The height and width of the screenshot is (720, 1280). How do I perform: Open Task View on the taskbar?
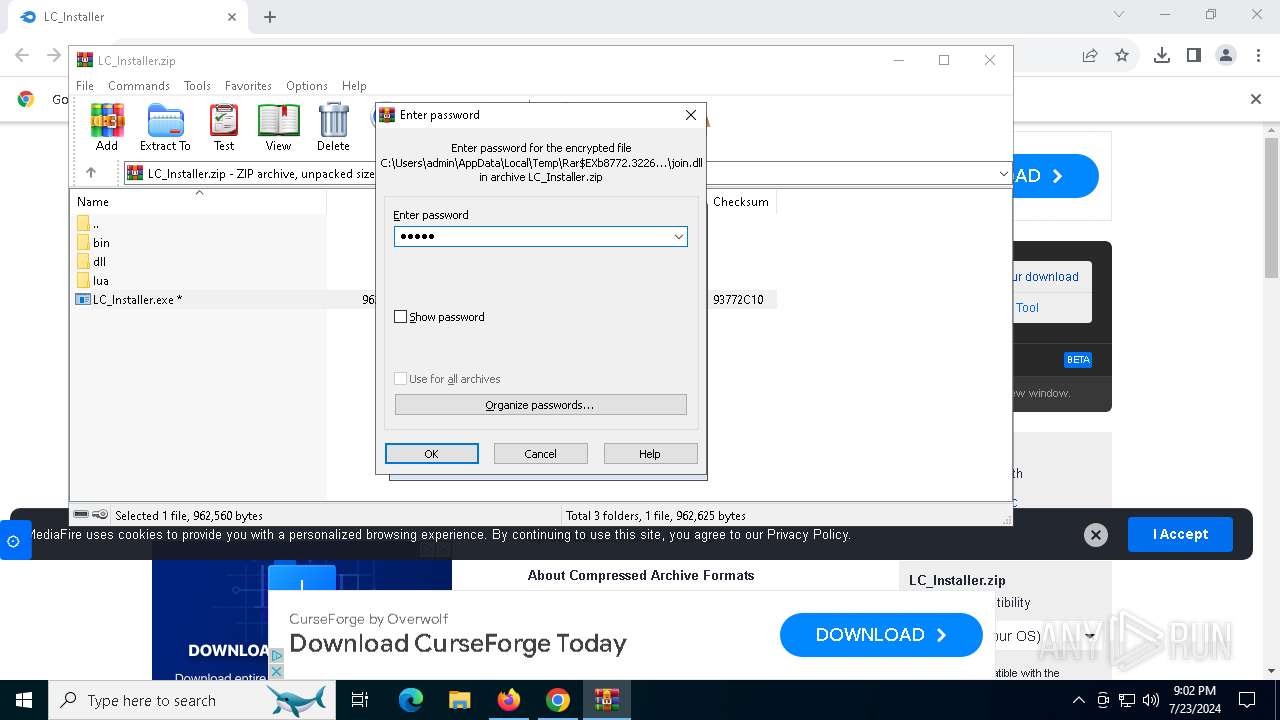tap(360, 700)
